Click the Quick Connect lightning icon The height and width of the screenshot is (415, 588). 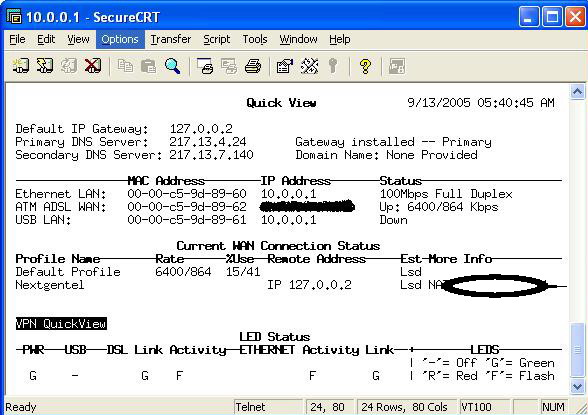(x=45, y=66)
